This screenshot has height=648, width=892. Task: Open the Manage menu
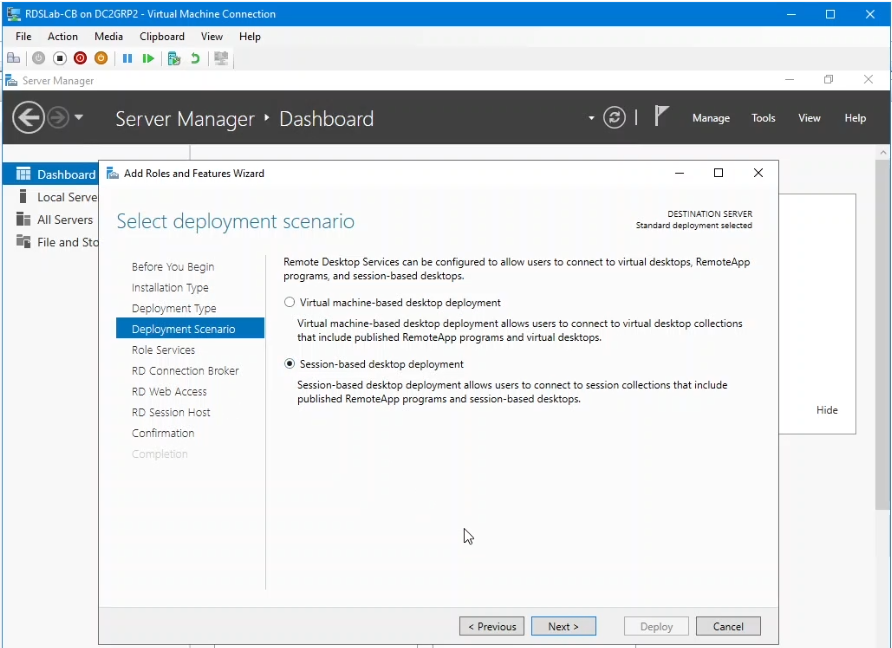pyautogui.click(x=711, y=118)
